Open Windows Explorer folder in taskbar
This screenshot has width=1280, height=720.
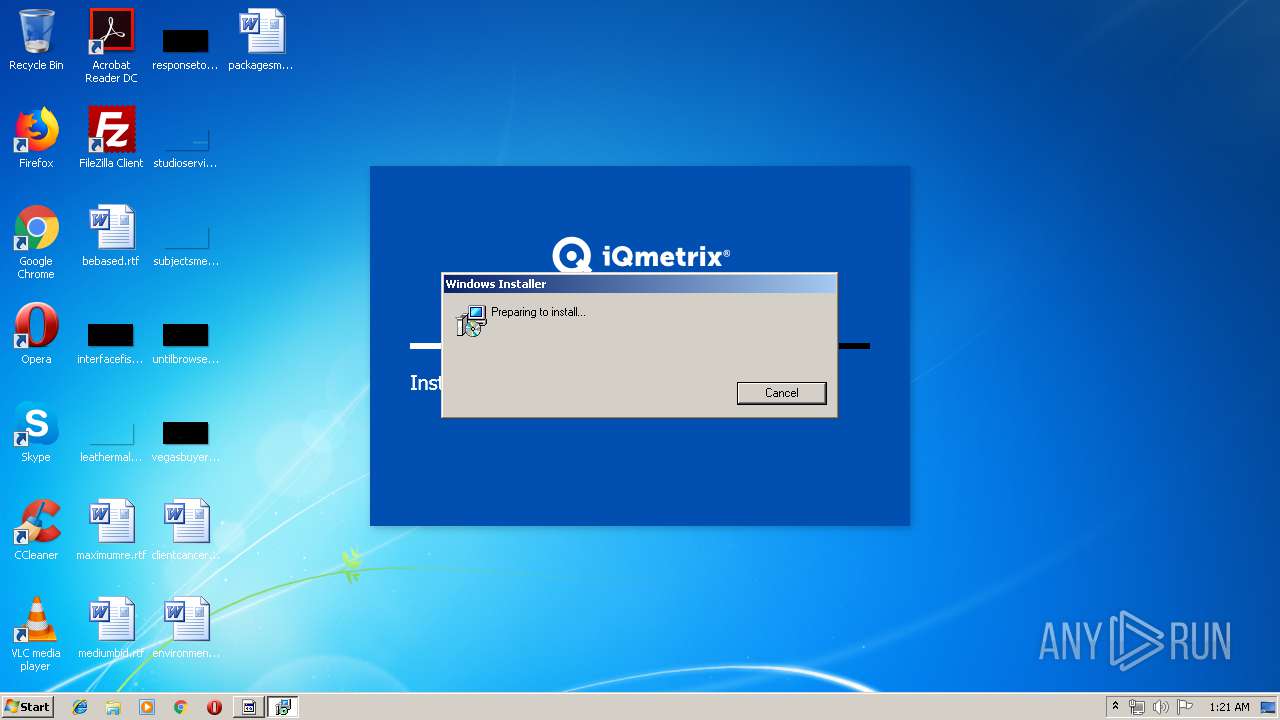point(113,707)
